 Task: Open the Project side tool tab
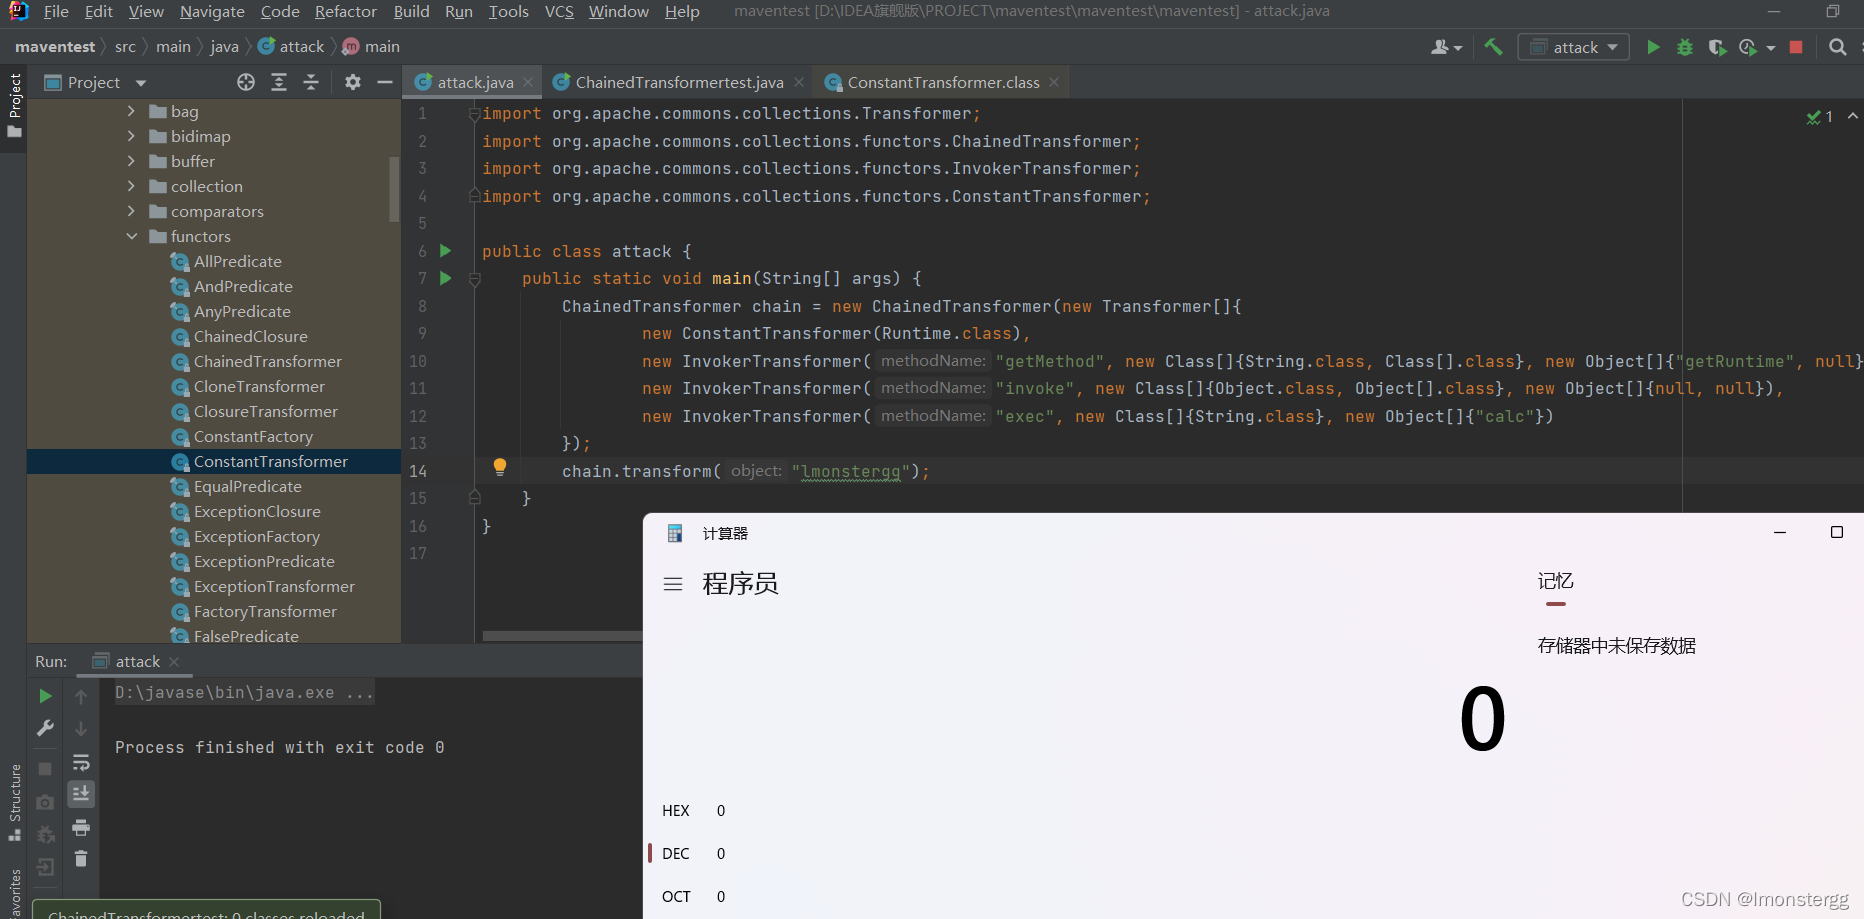pyautogui.click(x=14, y=107)
